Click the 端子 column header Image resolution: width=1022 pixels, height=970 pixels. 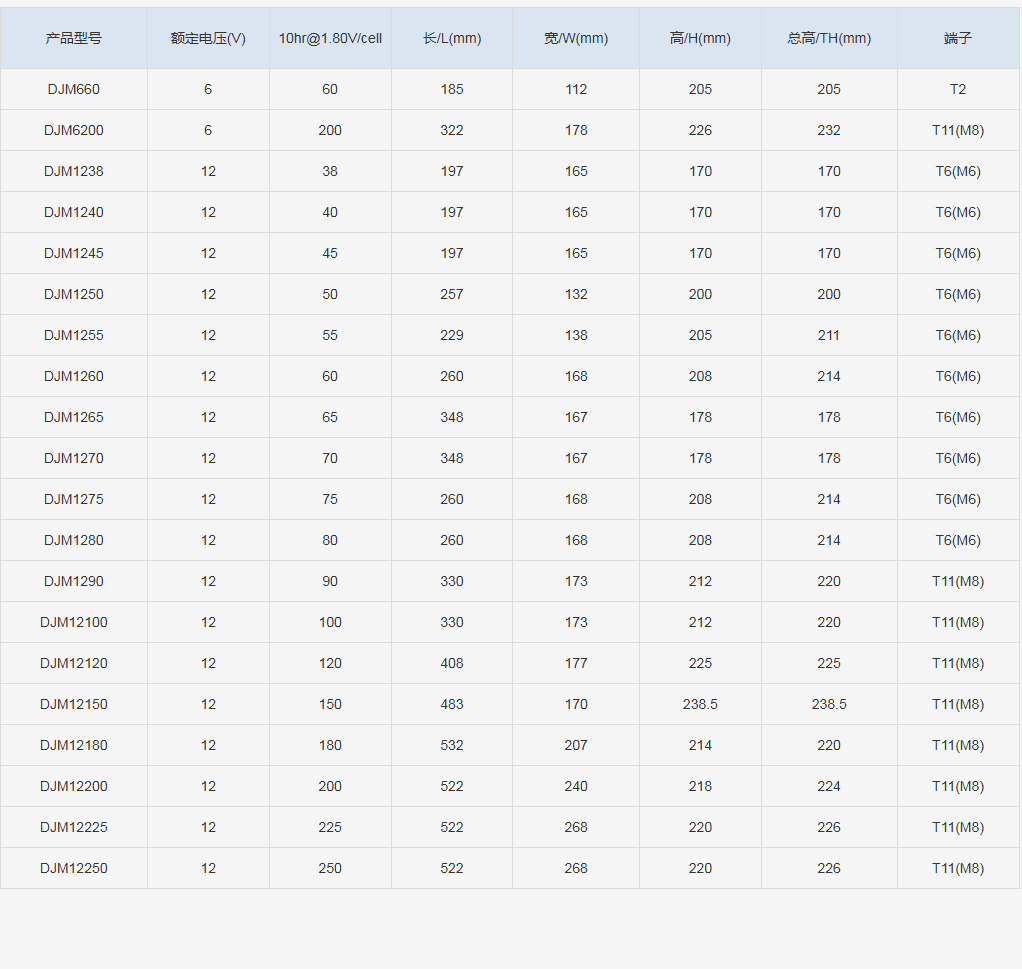[x=958, y=38]
